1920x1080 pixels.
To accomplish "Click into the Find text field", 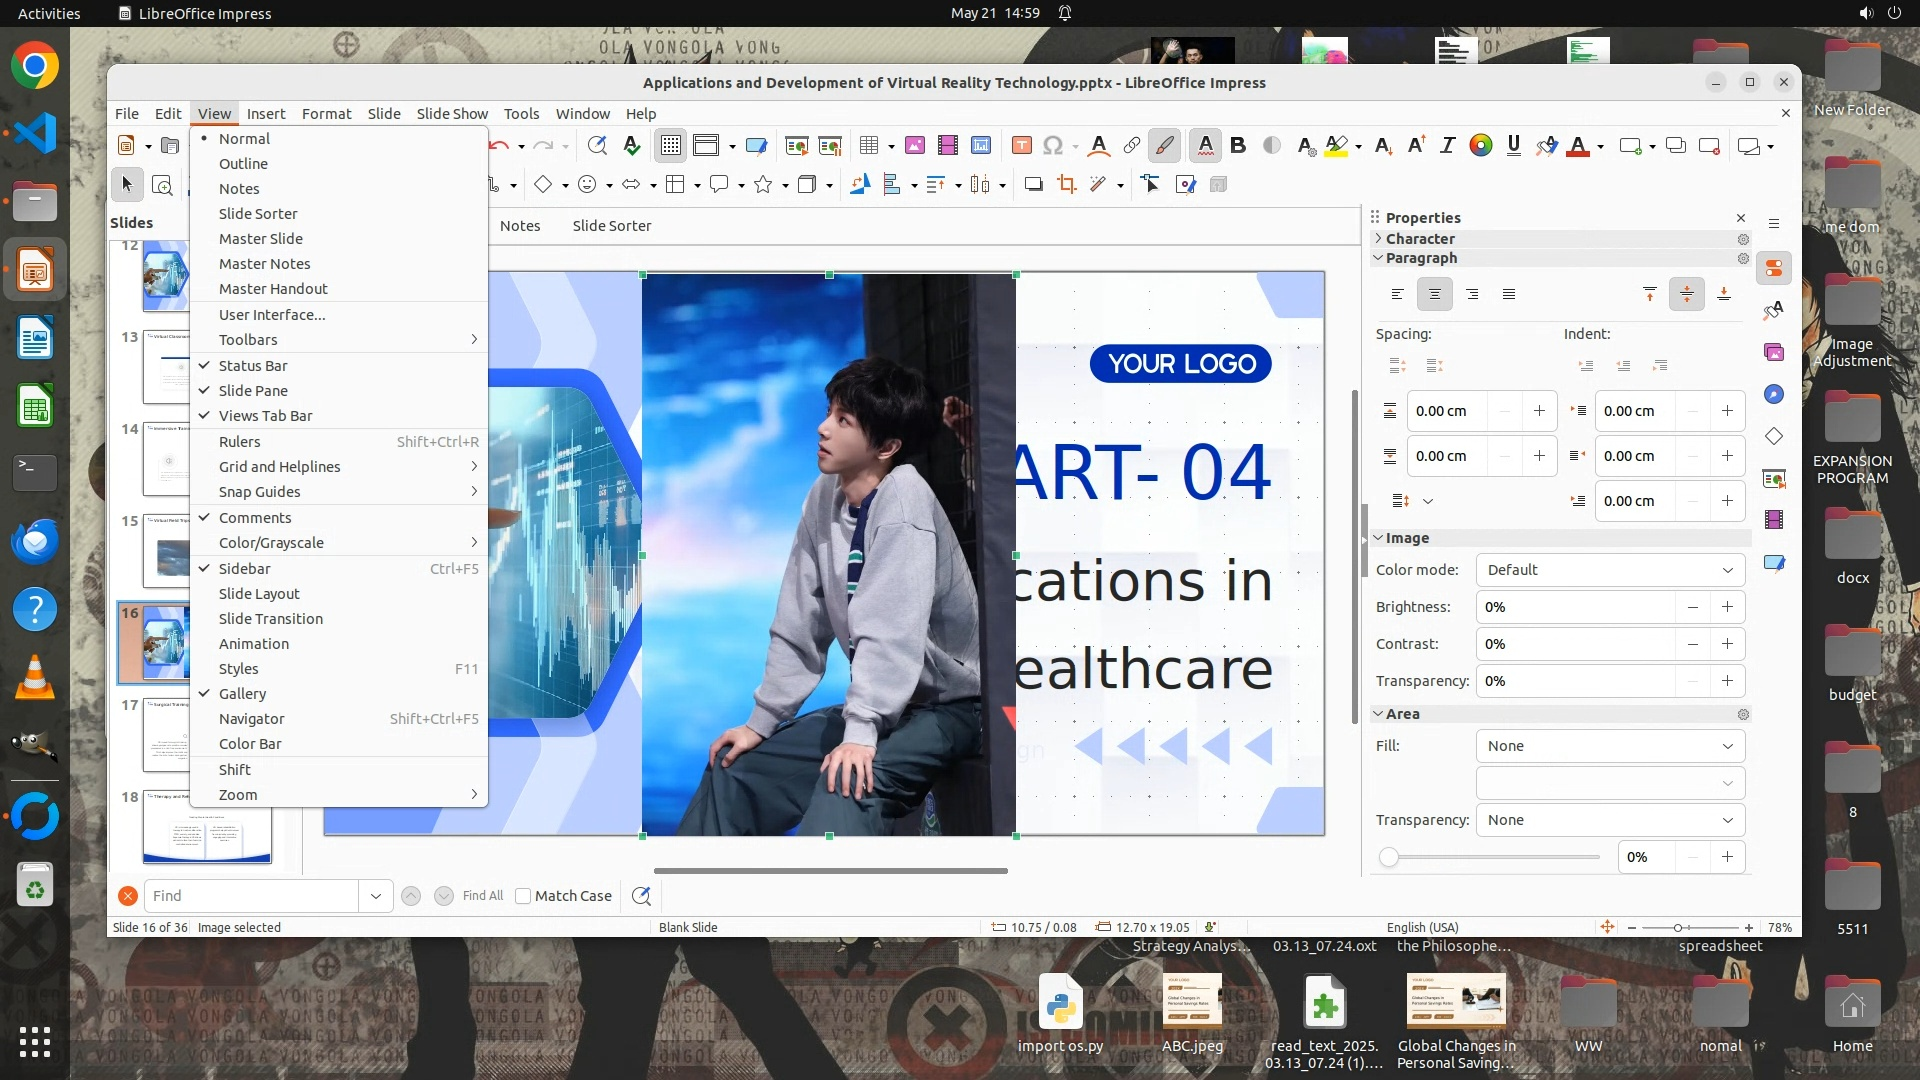I will click(250, 896).
